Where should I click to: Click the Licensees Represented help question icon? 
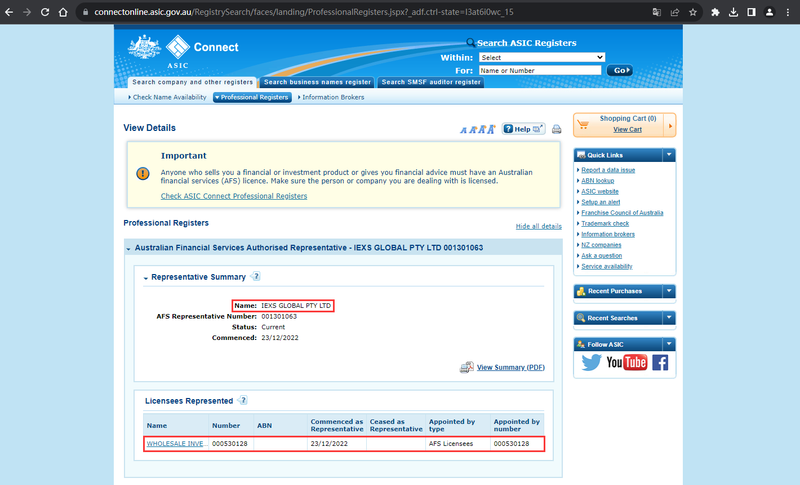coord(243,400)
